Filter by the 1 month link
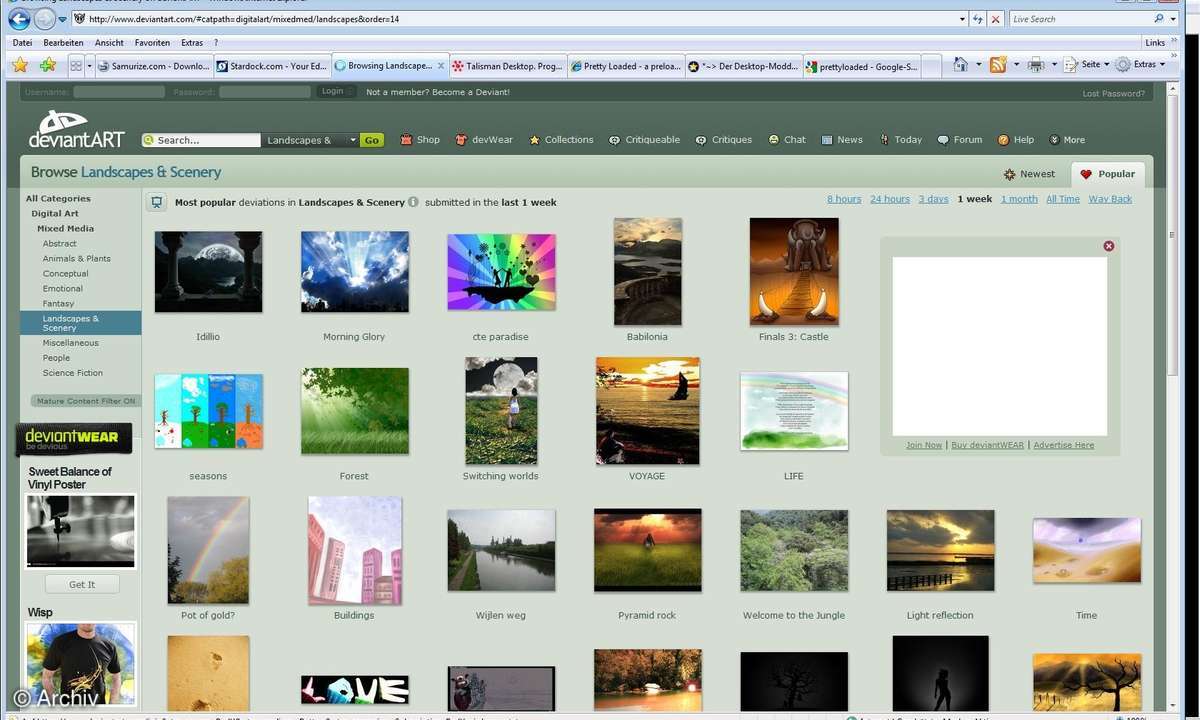Viewport: 1200px width, 720px height. (1019, 199)
